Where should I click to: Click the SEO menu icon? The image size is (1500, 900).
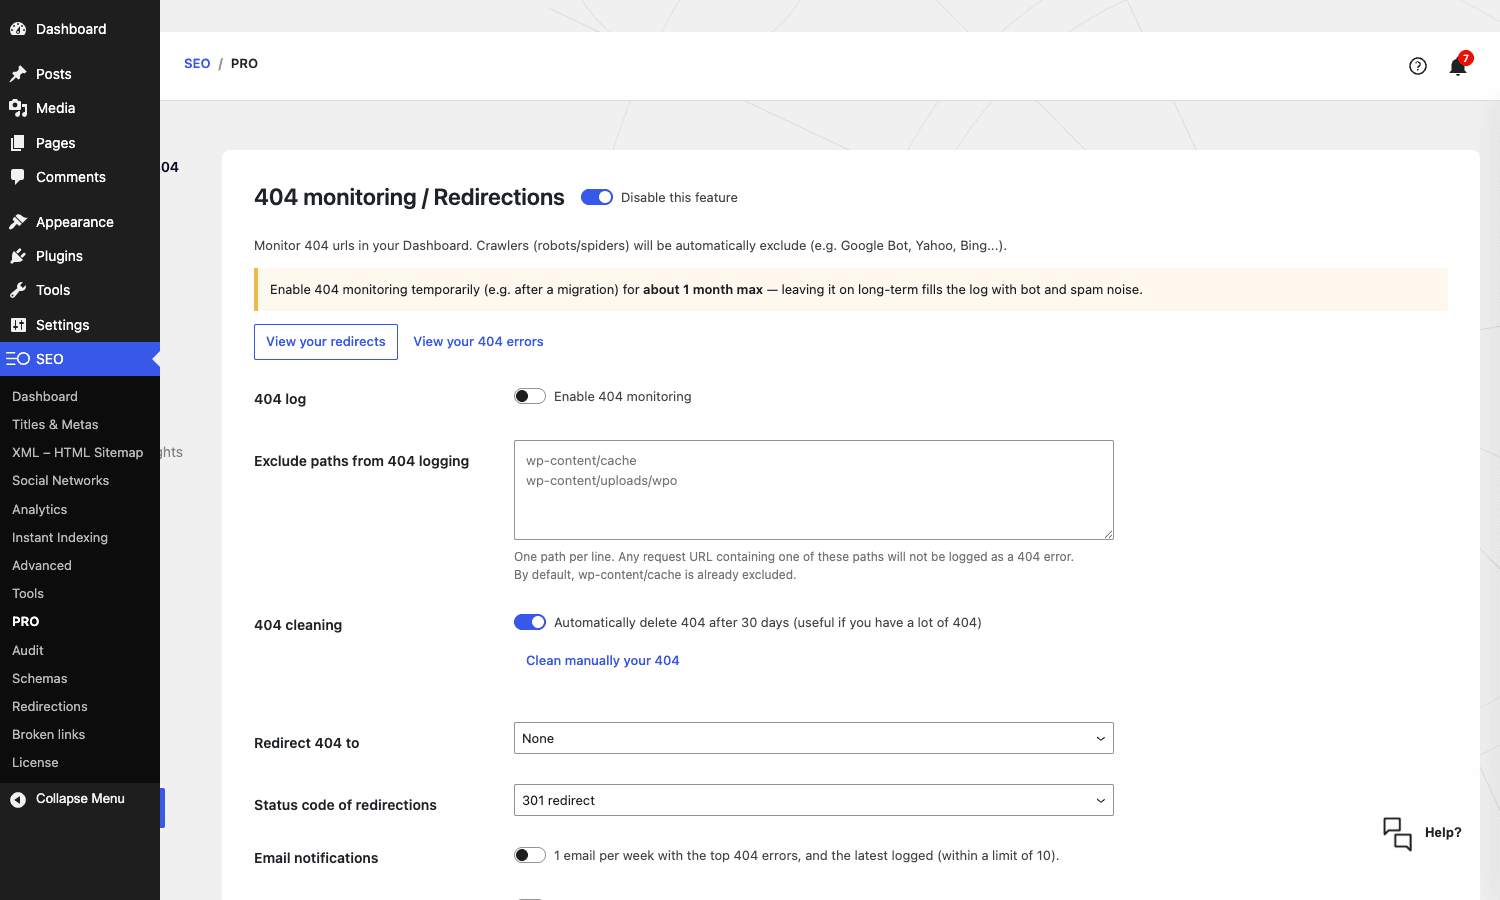click(x=18, y=359)
